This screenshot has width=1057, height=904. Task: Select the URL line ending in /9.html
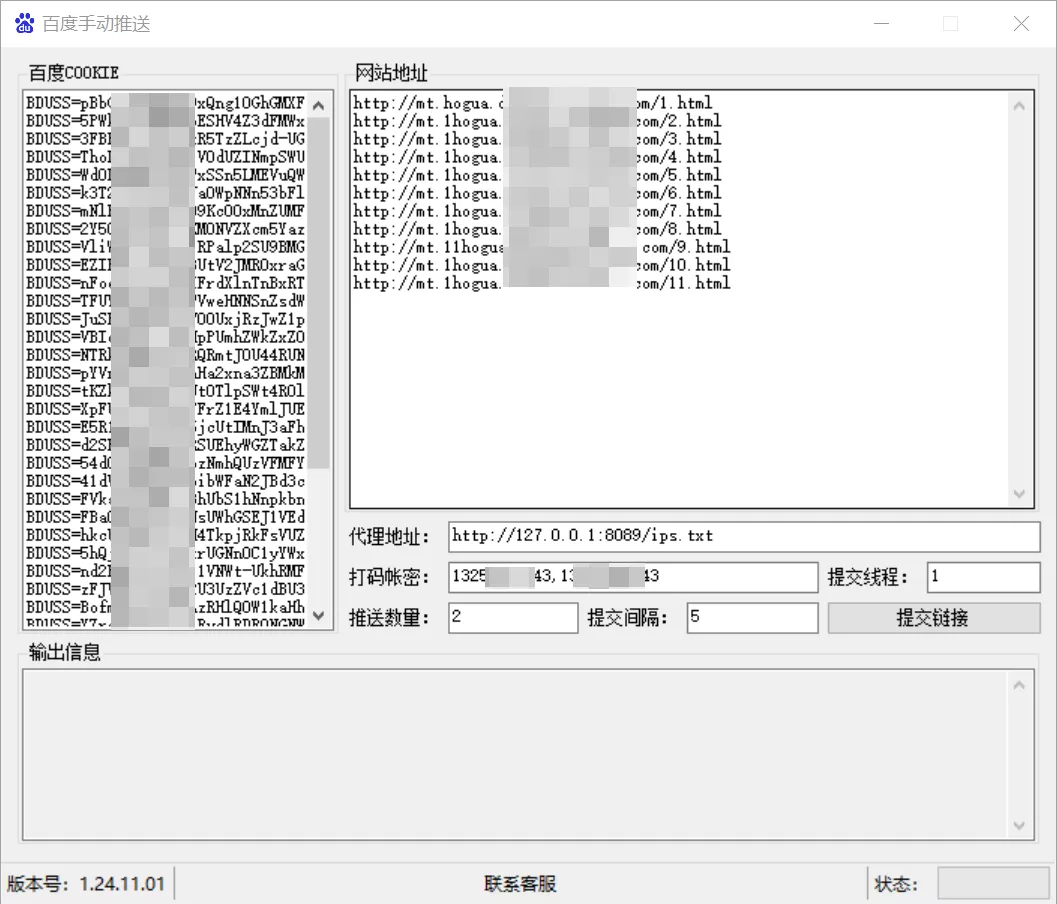pyautogui.click(x=542, y=247)
